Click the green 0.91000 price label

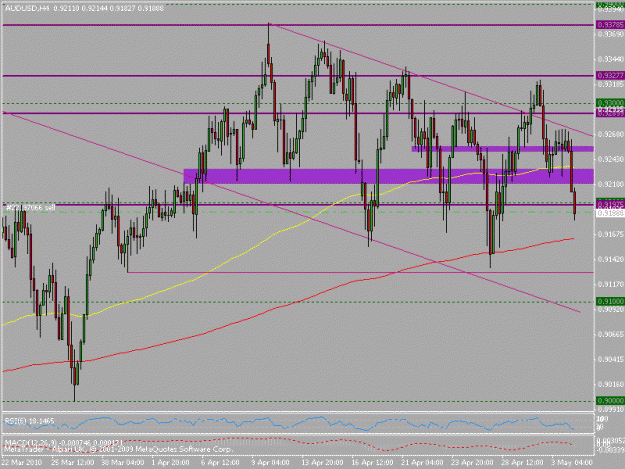[x=610, y=302]
